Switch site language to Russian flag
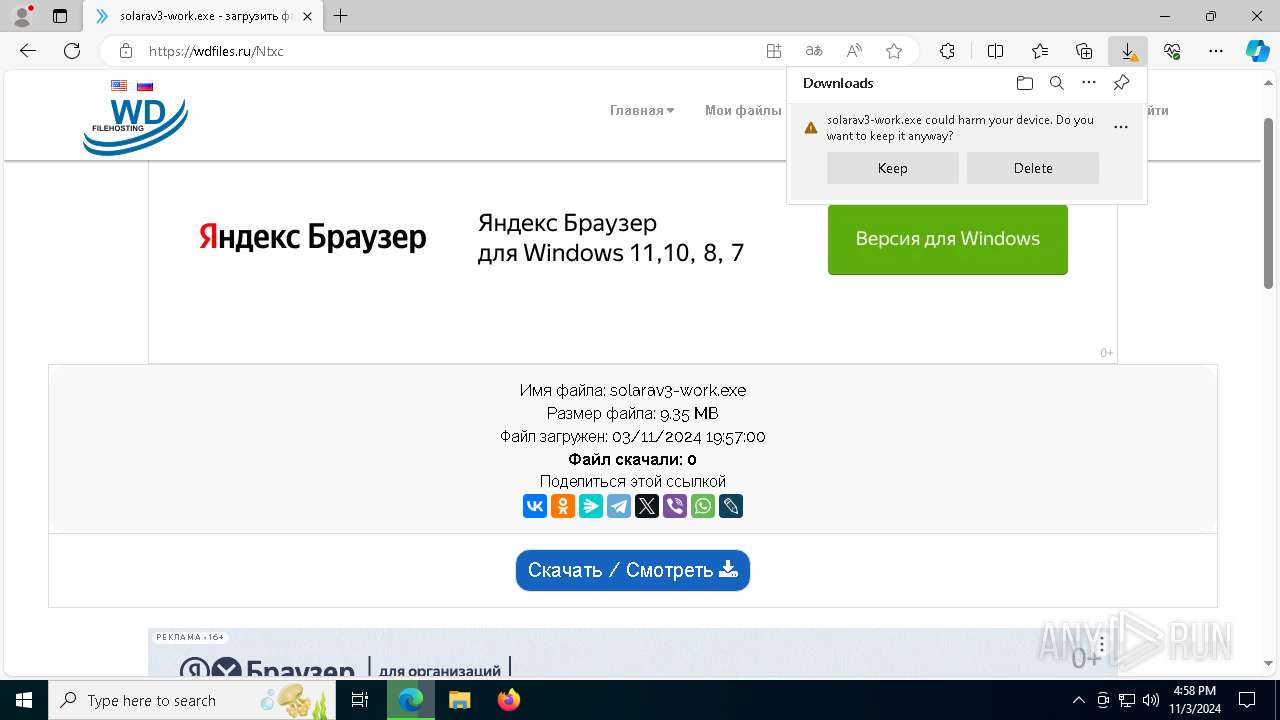The width and height of the screenshot is (1280, 720). click(145, 86)
